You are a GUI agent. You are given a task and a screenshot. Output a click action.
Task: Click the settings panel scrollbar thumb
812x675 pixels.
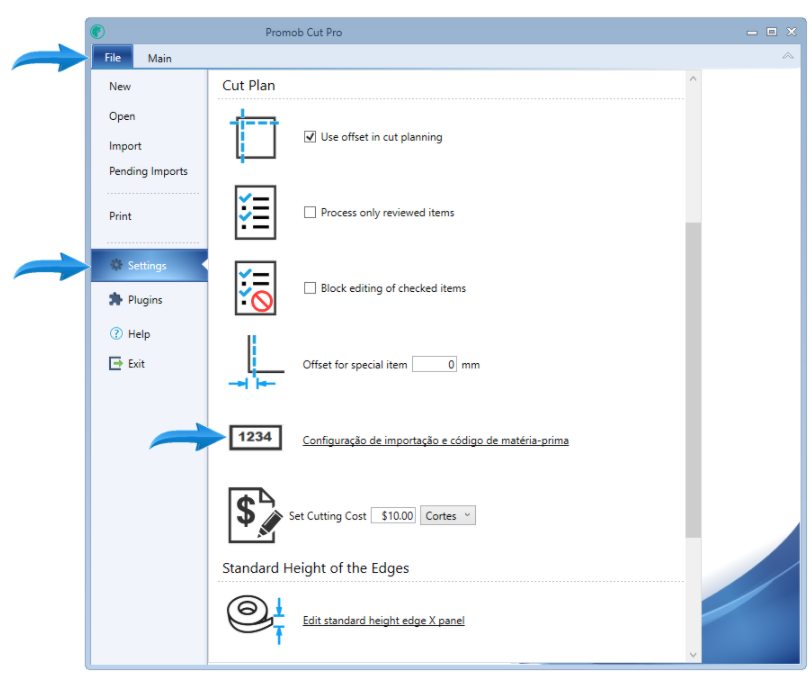click(693, 380)
